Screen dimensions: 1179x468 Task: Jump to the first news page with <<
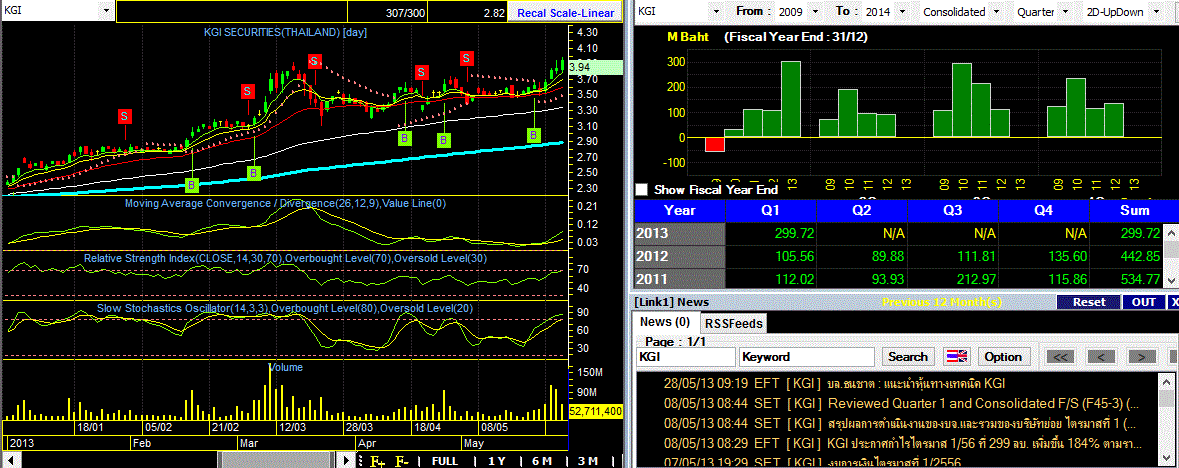[x=1059, y=357]
